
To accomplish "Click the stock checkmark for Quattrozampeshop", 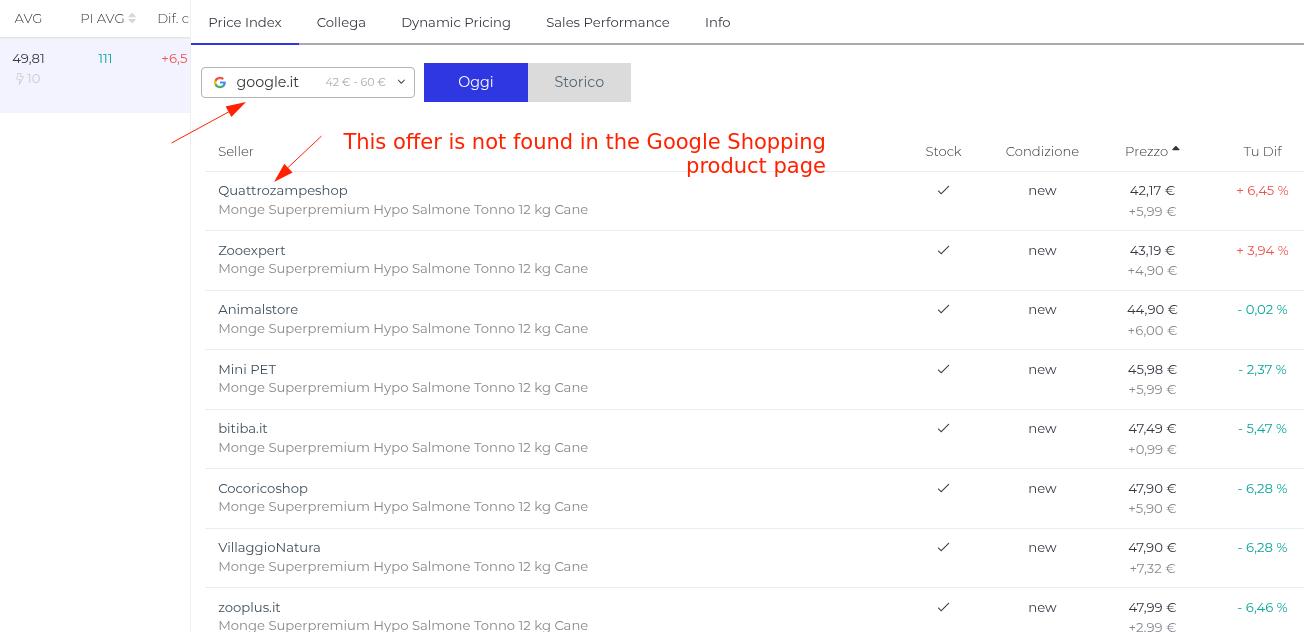I will click(x=943, y=190).
